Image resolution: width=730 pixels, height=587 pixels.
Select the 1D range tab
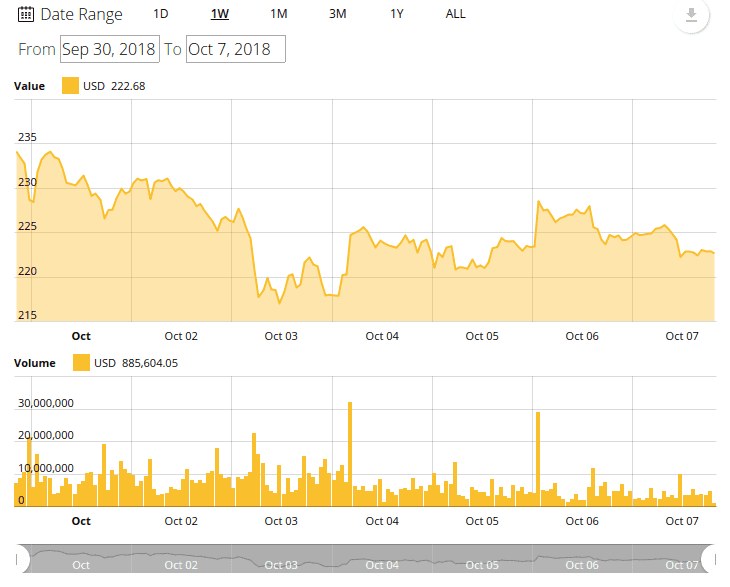pos(161,14)
